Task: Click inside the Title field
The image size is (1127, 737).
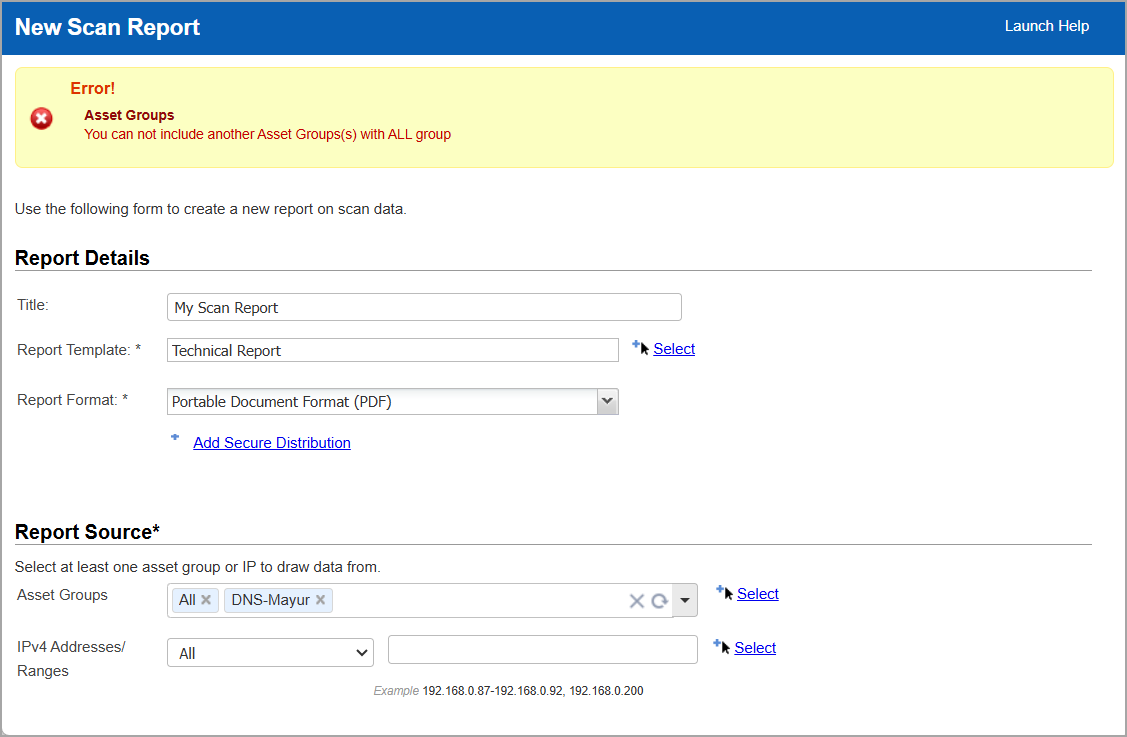Action: click(x=423, y=306)
